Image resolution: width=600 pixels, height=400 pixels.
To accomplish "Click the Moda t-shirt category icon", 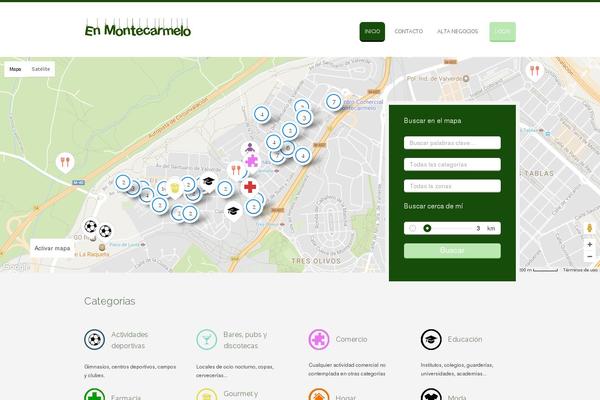I will pos(431,394).
